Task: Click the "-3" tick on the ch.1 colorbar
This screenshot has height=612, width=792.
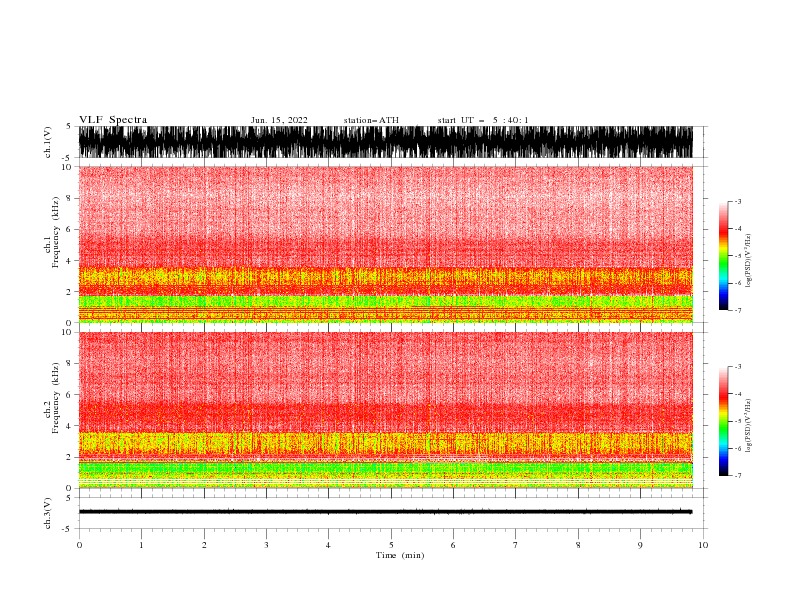Action: click(x=737, y=201)
